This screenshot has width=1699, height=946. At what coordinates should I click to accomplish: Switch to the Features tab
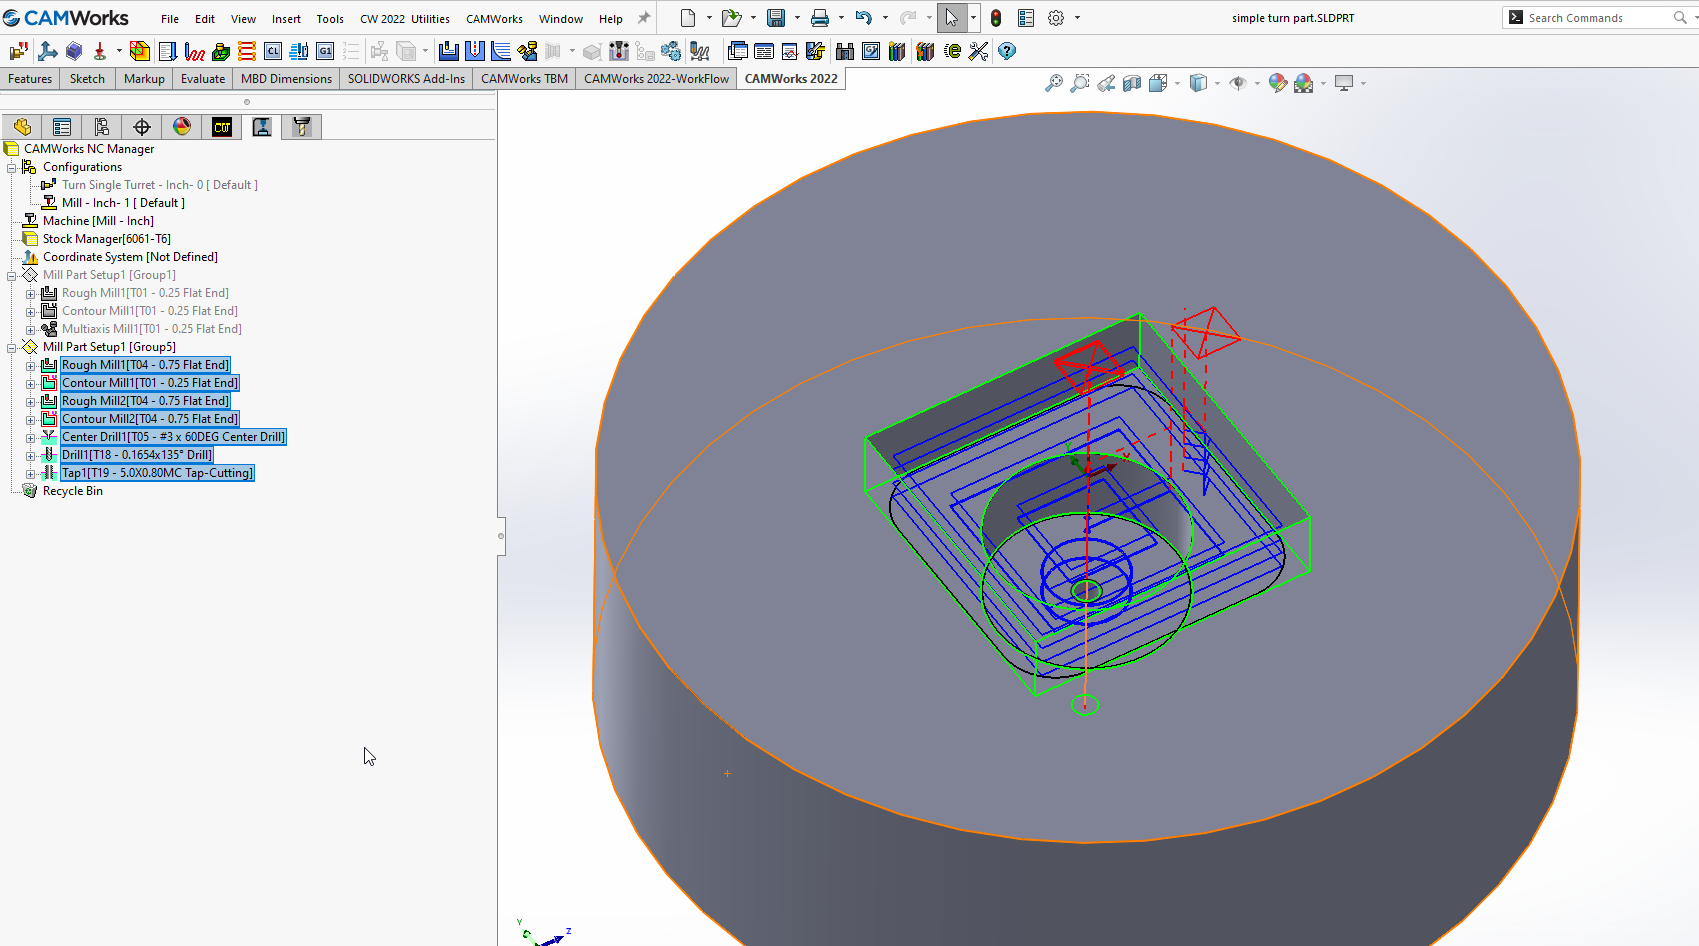pos(30,79)
